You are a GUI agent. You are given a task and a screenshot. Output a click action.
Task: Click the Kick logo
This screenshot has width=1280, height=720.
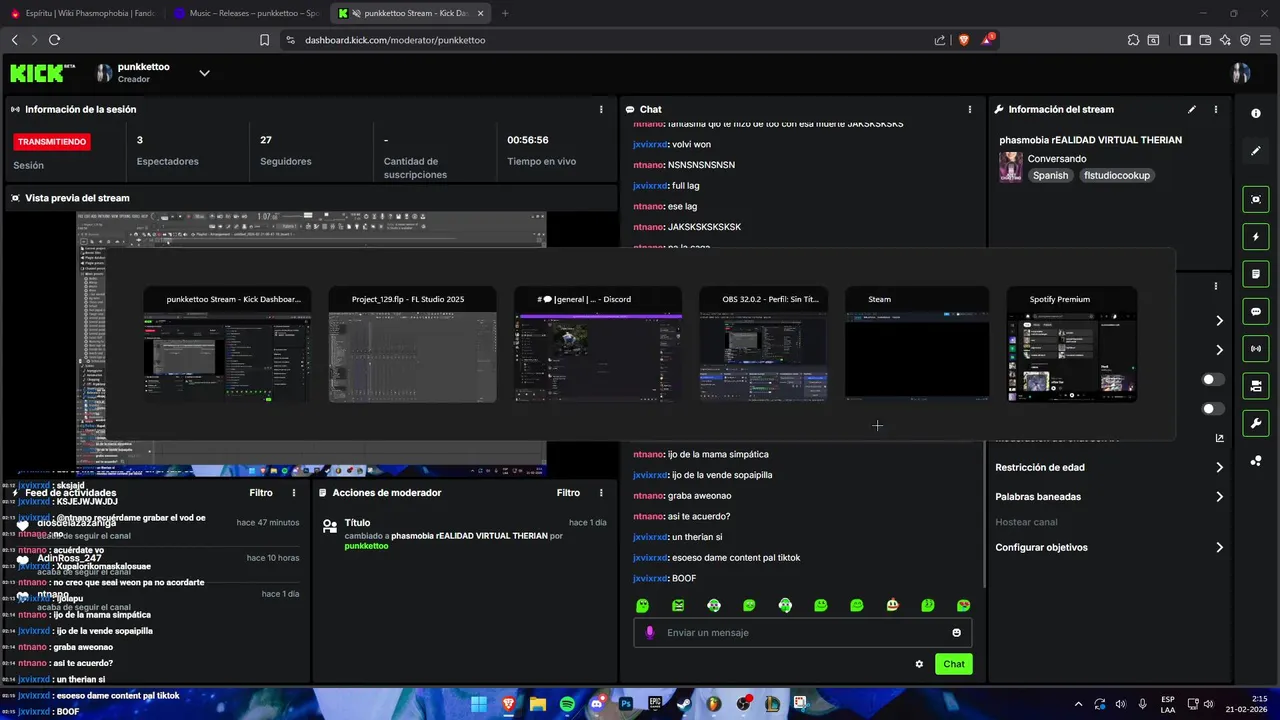[42, 73]
